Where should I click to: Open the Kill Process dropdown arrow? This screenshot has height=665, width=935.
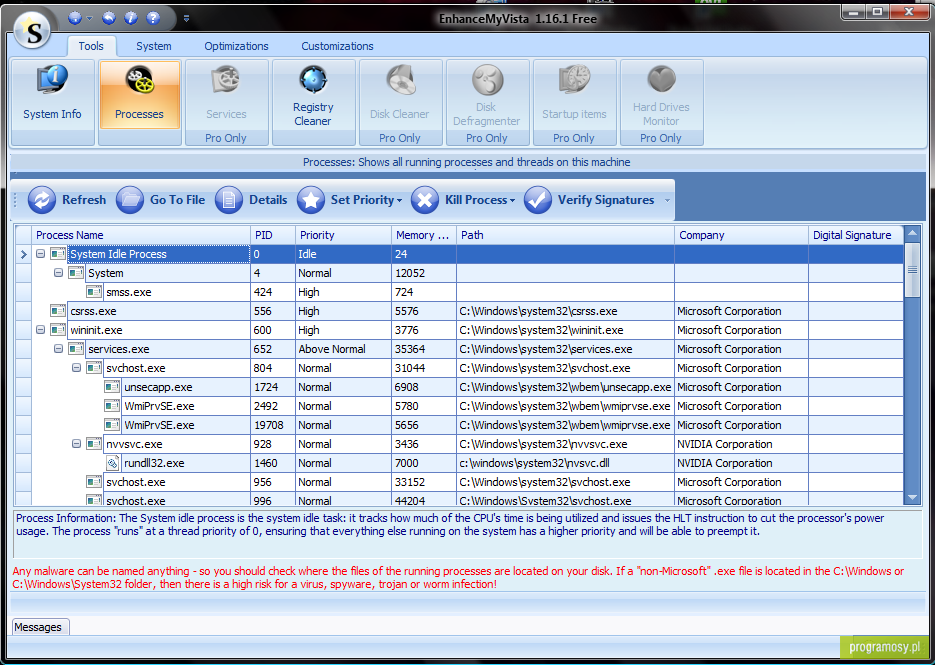[x=513, y=201]
